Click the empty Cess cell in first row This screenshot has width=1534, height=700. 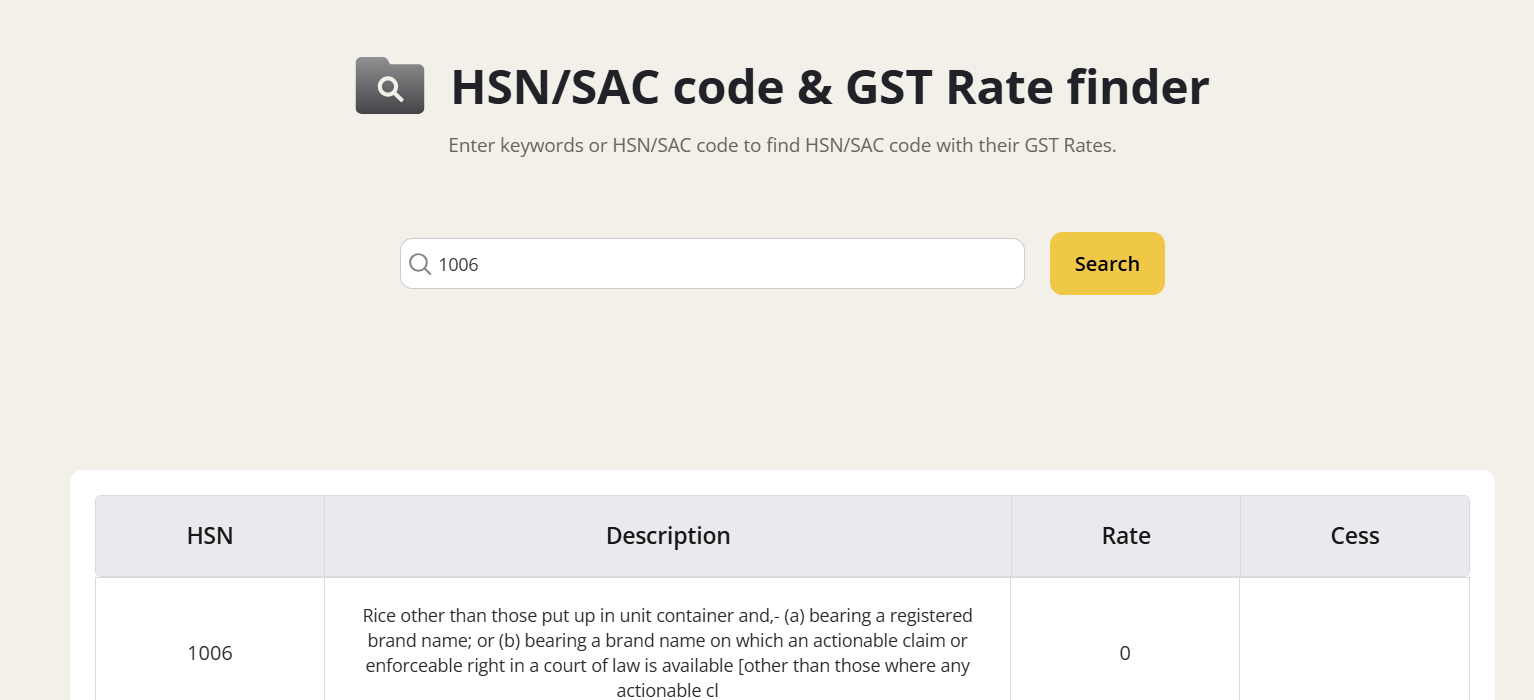click(1355, 653)
